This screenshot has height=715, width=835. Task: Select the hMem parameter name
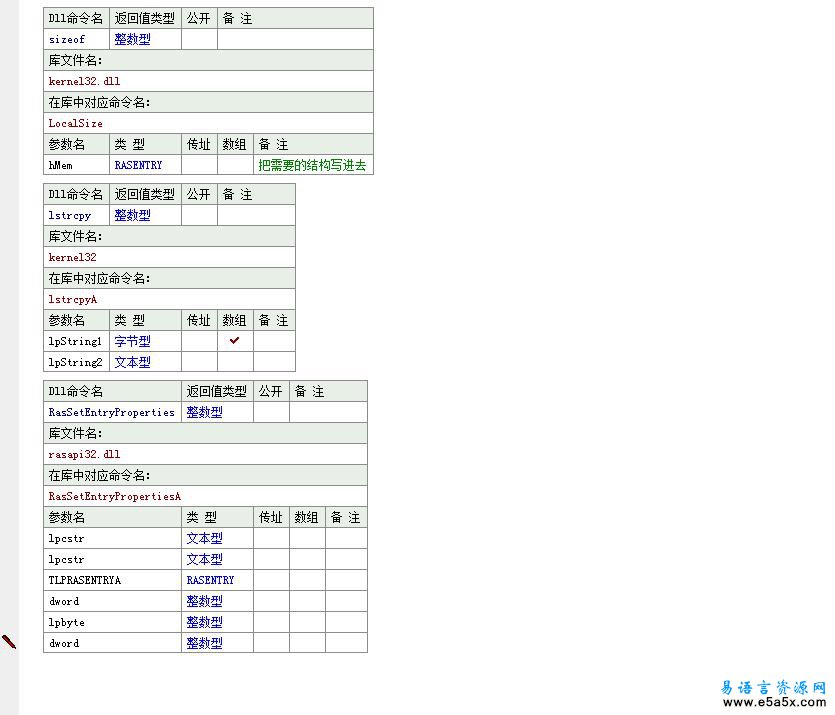[x=60, y=166]
